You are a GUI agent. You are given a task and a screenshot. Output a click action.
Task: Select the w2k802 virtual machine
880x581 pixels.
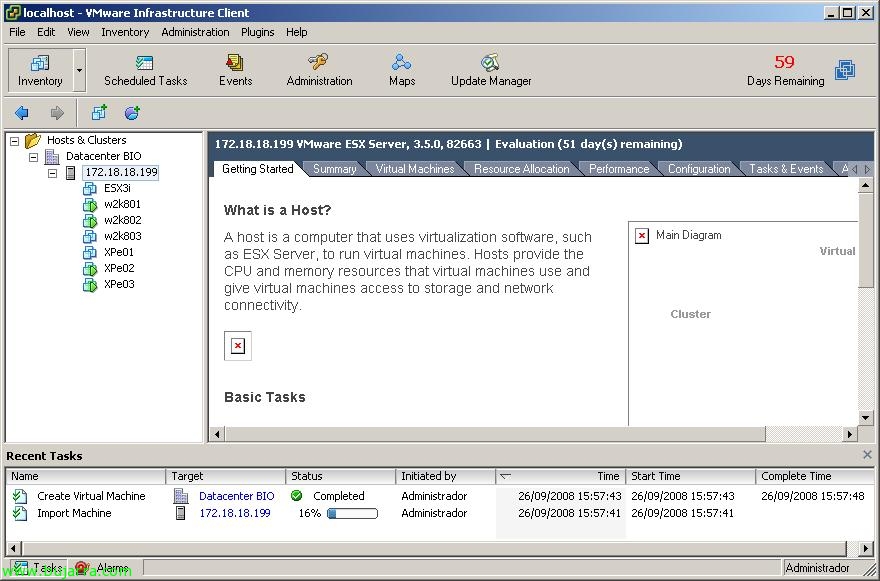click(x=122, y=220)
